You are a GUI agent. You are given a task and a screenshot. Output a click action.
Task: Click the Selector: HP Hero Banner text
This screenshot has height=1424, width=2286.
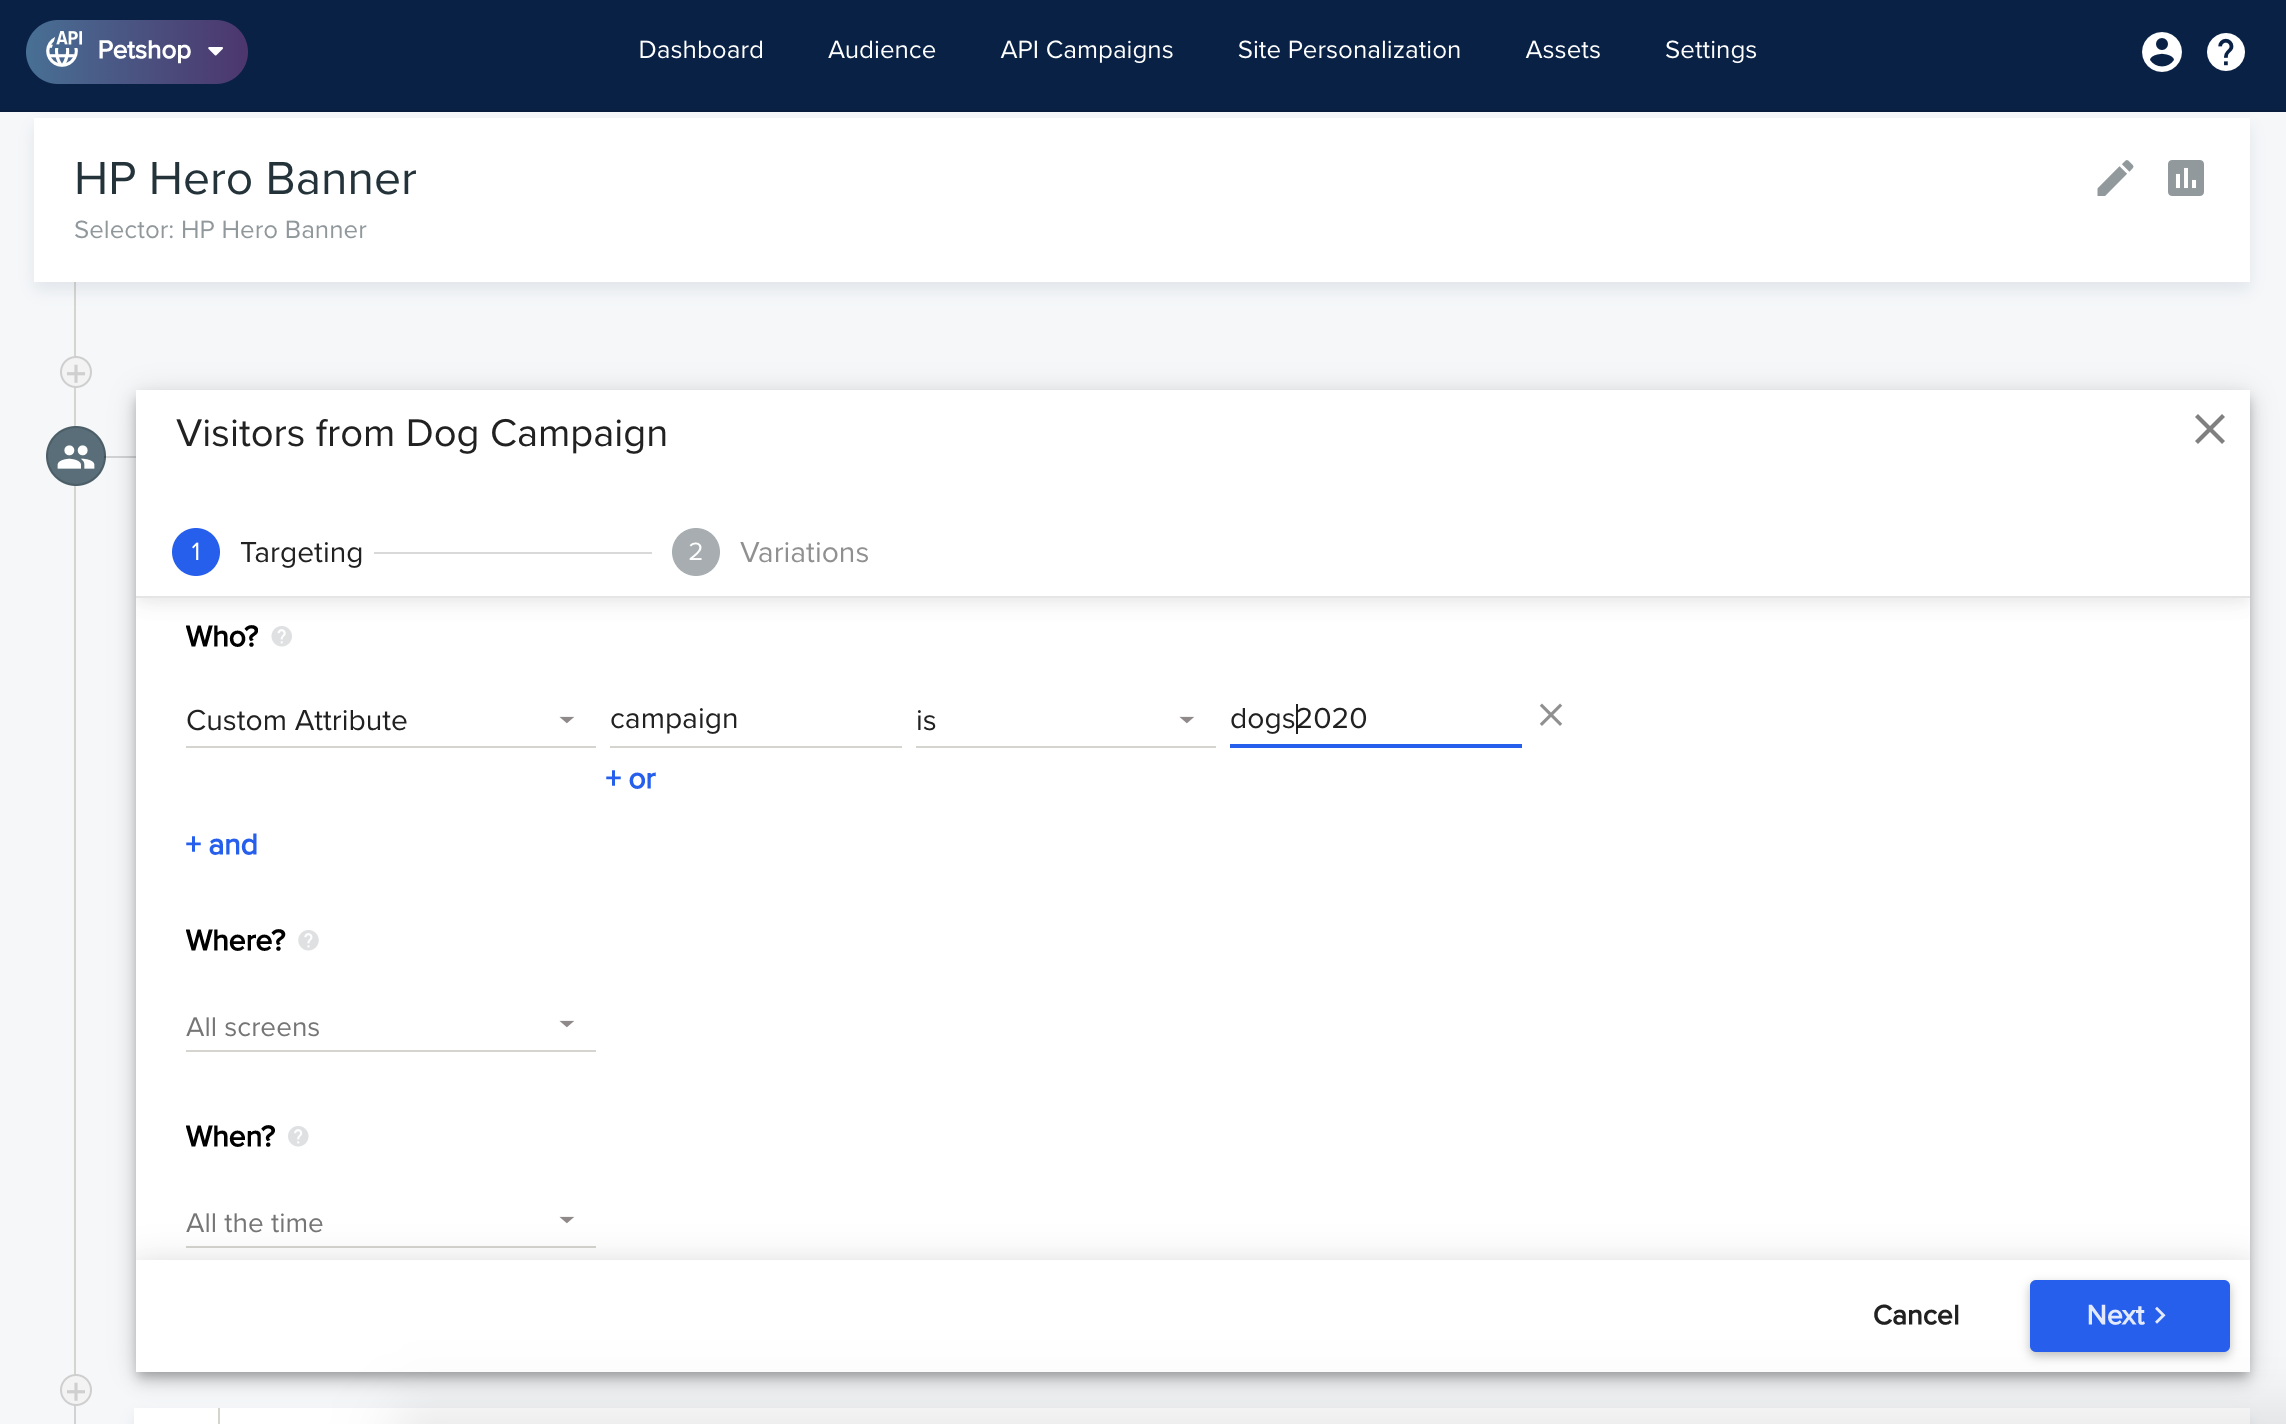tap(220, 230)
